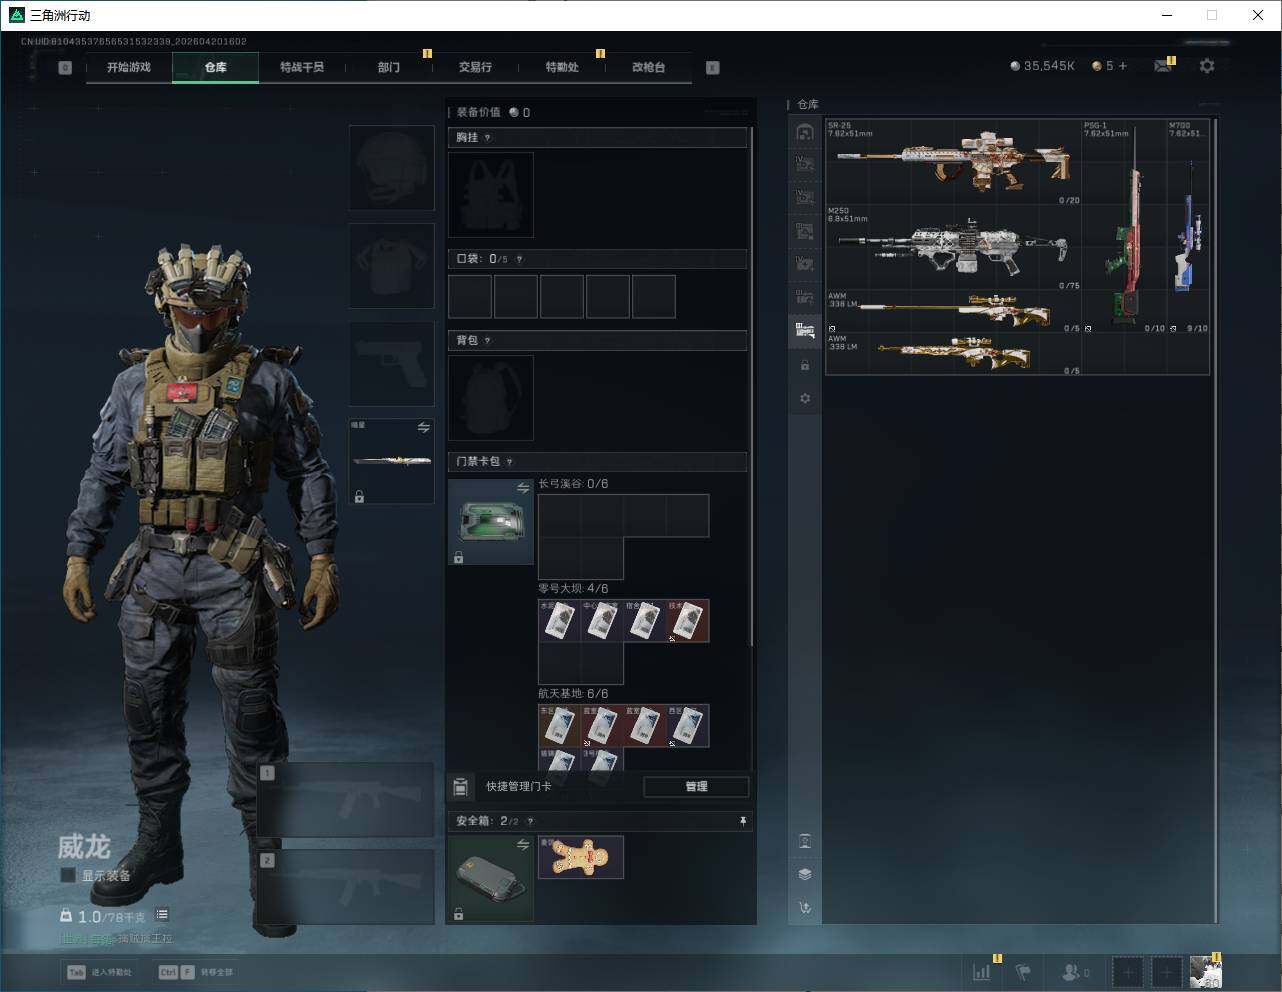Click the first empty team slot plus button

tap(1128, 972)
